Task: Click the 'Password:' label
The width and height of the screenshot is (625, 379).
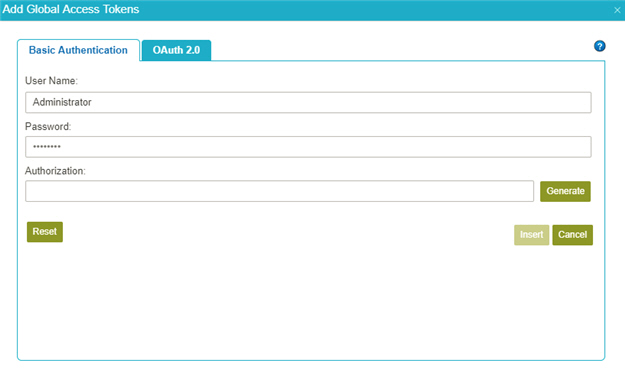Action: (x=48, y=127)
